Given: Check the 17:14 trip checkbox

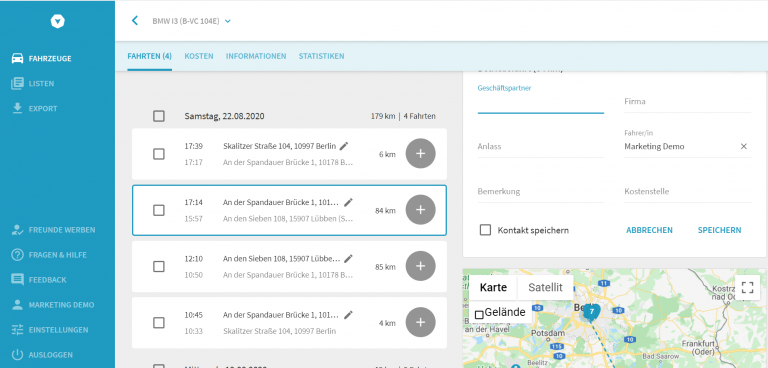Looking at the screenshot, I should pyautogui.click(x=159, y=210).
